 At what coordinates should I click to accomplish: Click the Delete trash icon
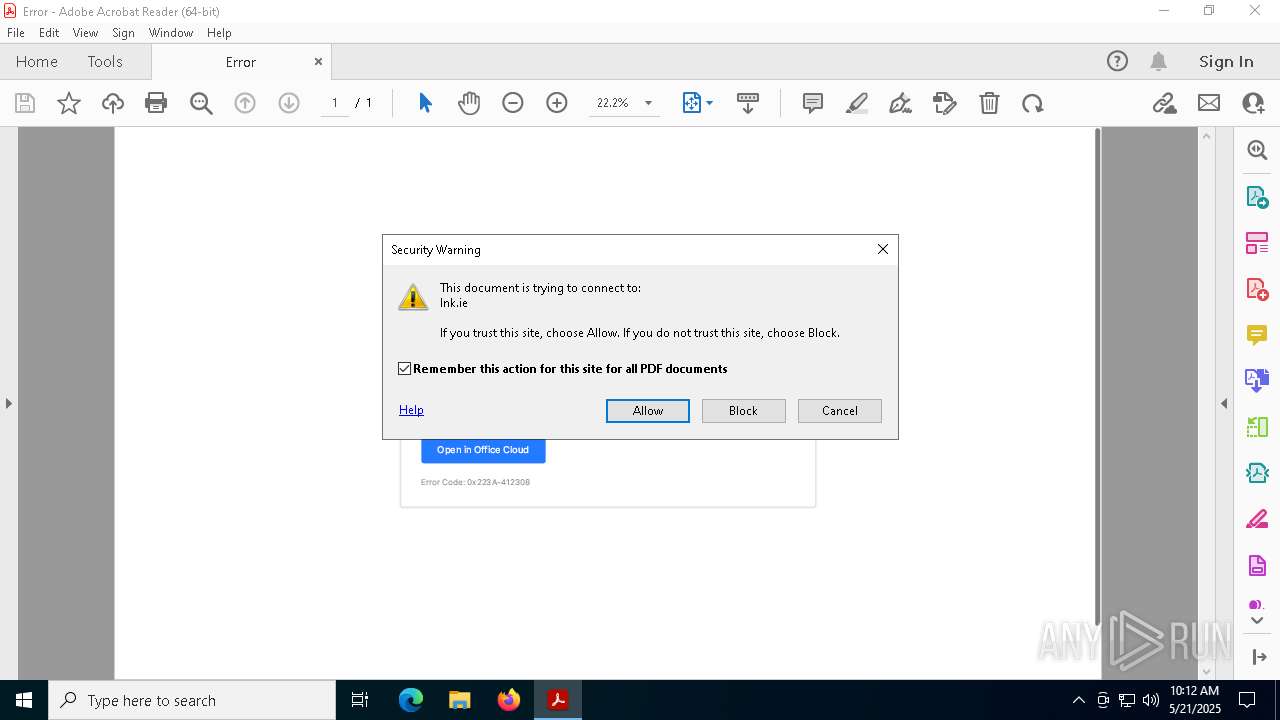tap(989, 103)
